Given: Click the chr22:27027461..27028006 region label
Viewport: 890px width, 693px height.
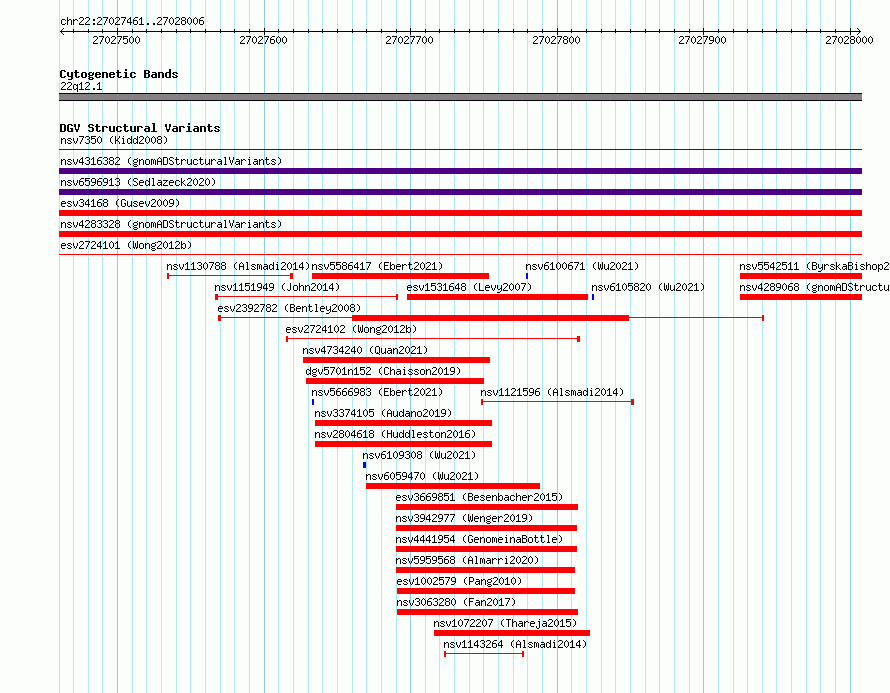Looking at the screenshot, I should click(132, 21).
